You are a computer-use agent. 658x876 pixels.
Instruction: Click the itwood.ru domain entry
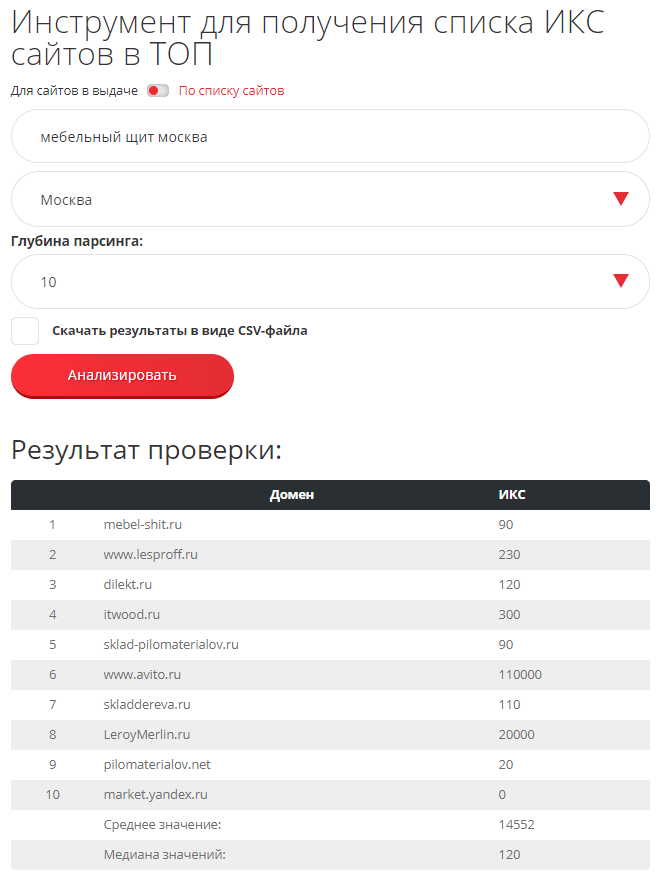pos(132,615)
